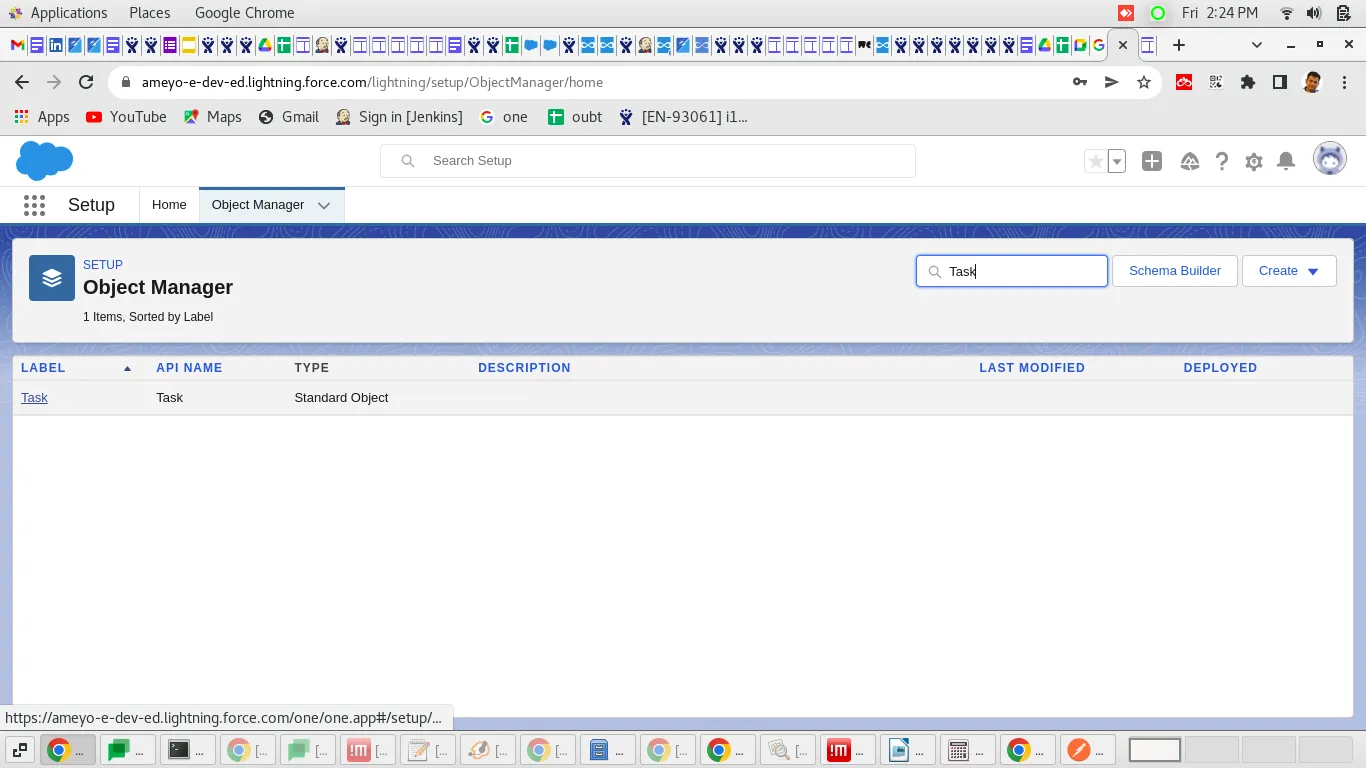1366x768 pixels.
Task: Click the Chrome address bar URL
Action: (372, 82)
